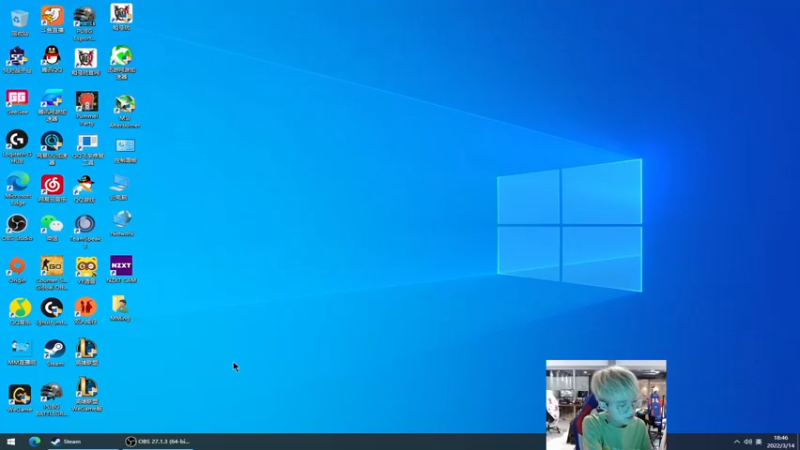This screenshot has width=800, height=450.
Task: Launch the NetEase UU accelerator icon
Action: [52, 148]
